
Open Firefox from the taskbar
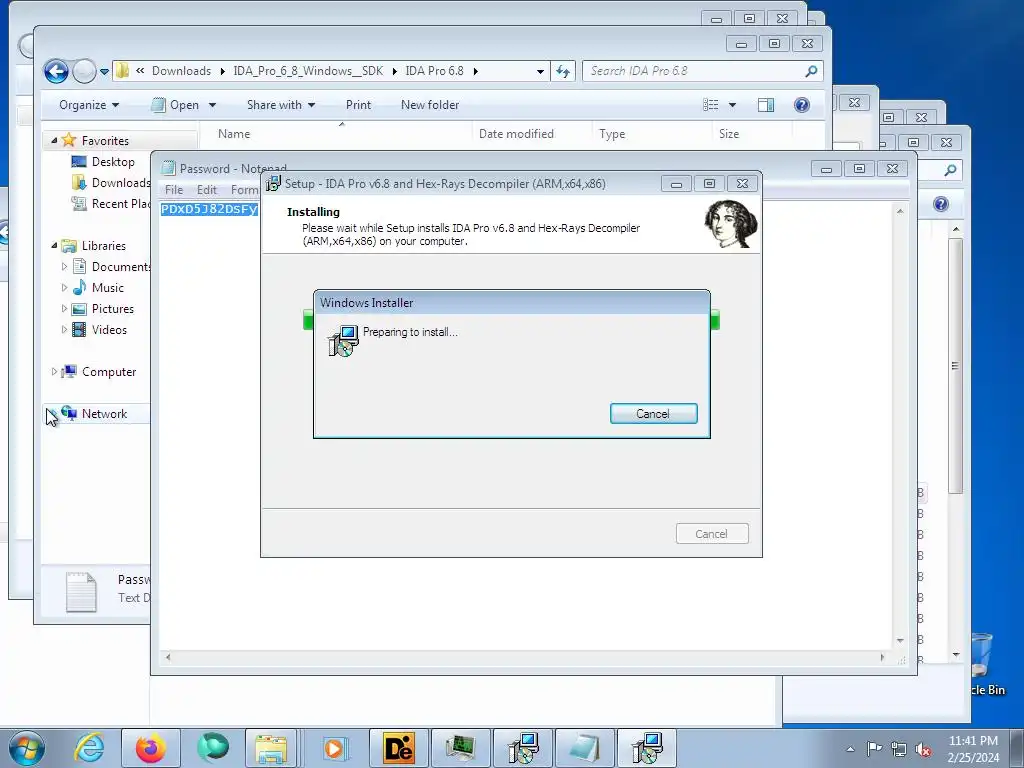click(151, 748)
